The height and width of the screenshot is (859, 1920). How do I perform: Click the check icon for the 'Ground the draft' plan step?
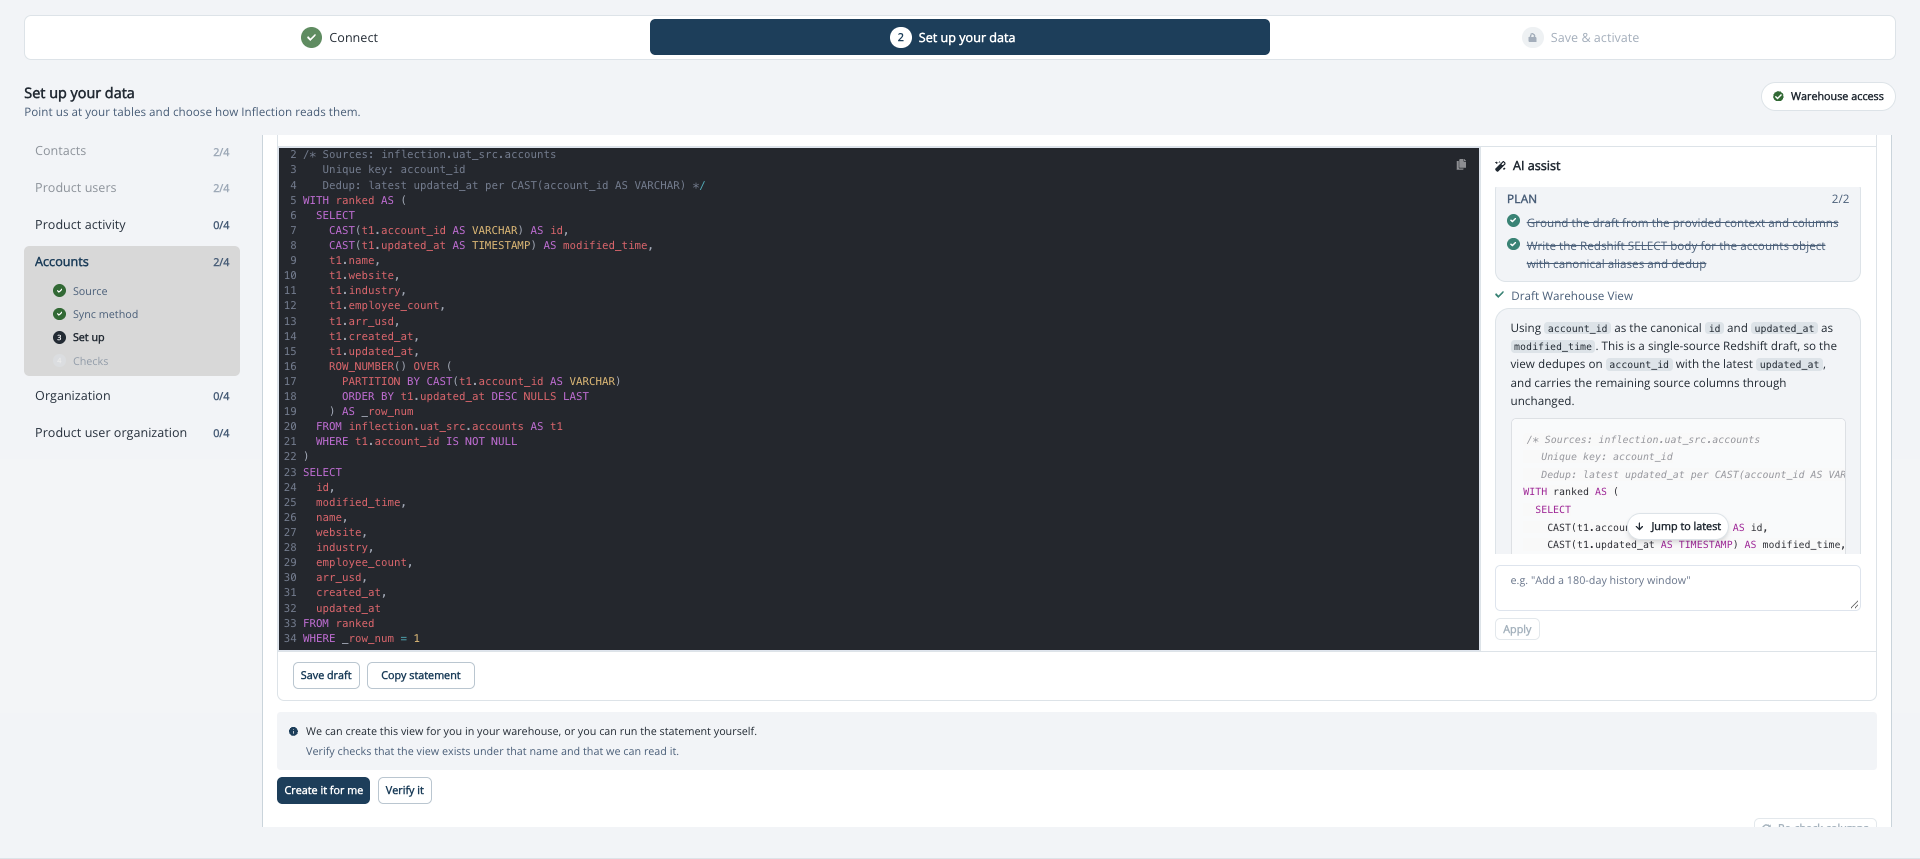pos(1513,221)
